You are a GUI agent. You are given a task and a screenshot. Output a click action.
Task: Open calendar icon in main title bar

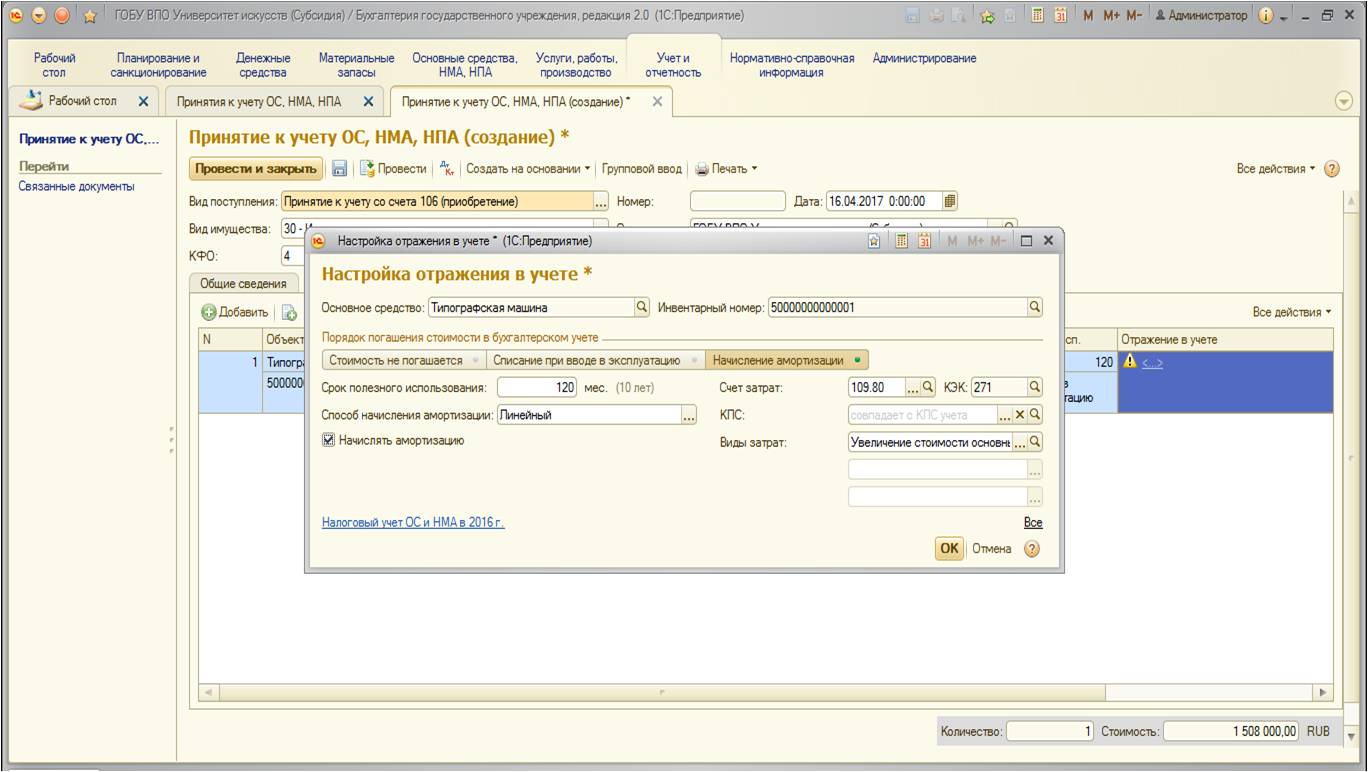point(1060,16)
